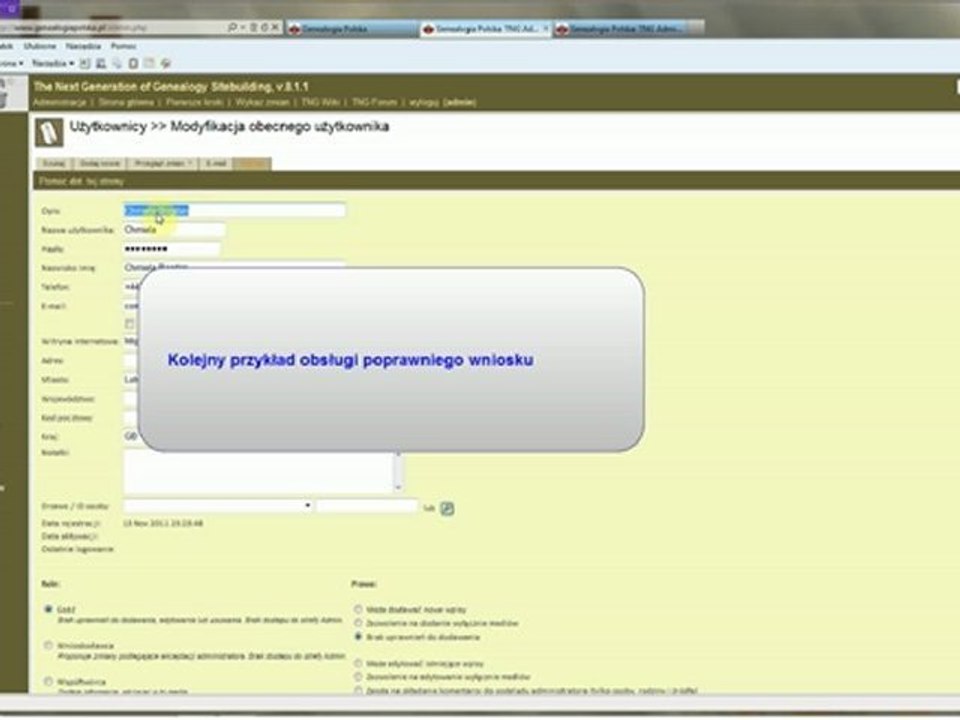Close the active Genealogia Polska TNG Ad tab
The width and height of the screenshot is (960, 720).
[x=546, y=28]
